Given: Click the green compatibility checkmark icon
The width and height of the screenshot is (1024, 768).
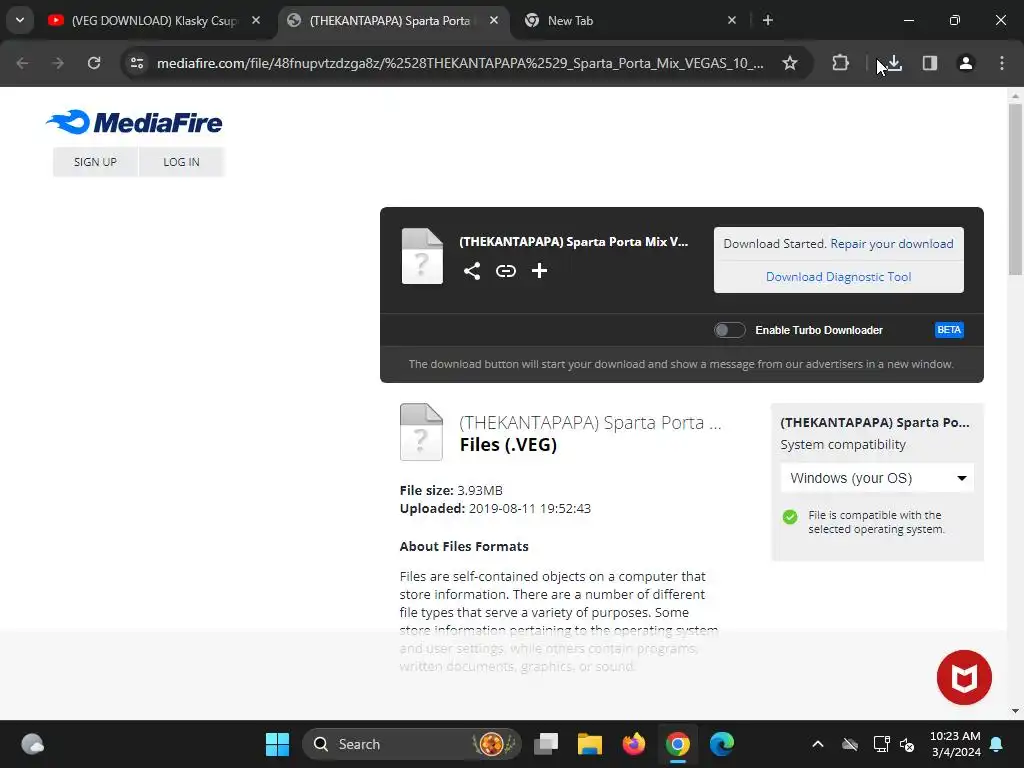Looking at the screenshot, I should coord(790,517).
